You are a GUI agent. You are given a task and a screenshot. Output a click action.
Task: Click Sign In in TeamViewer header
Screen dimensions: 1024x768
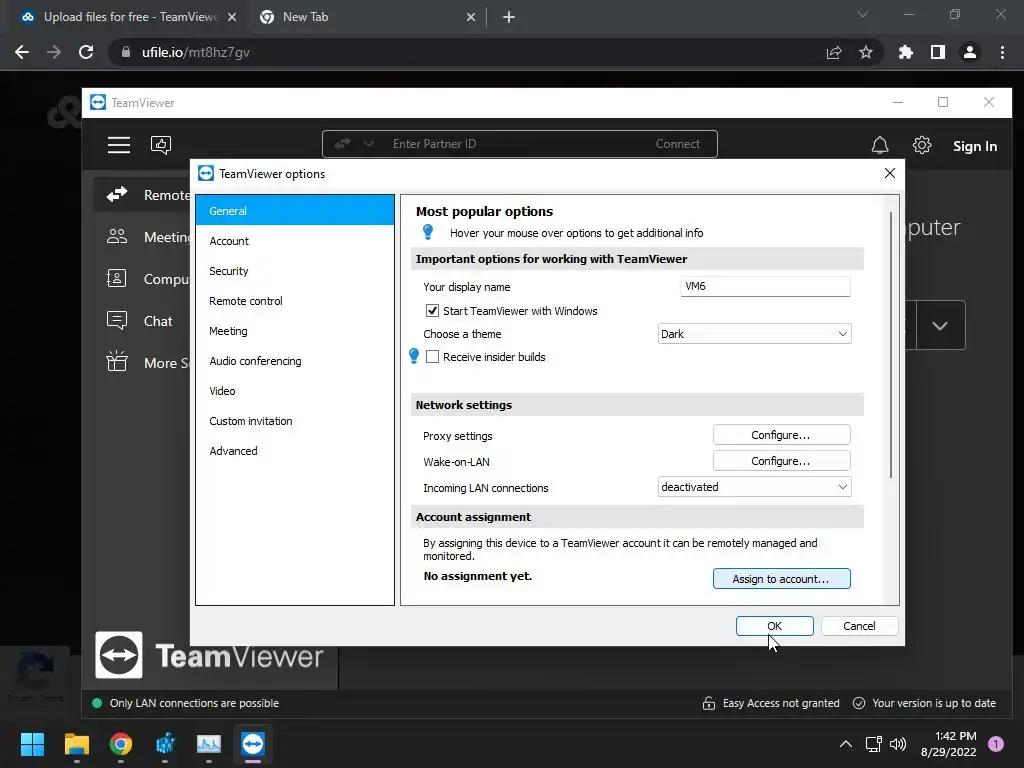click(x=974, y=146)
